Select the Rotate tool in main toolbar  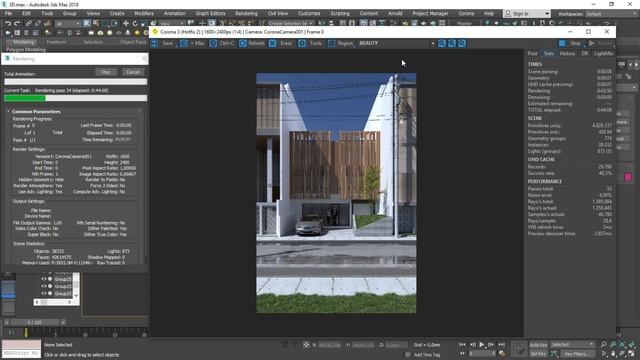tap(135, 24)
